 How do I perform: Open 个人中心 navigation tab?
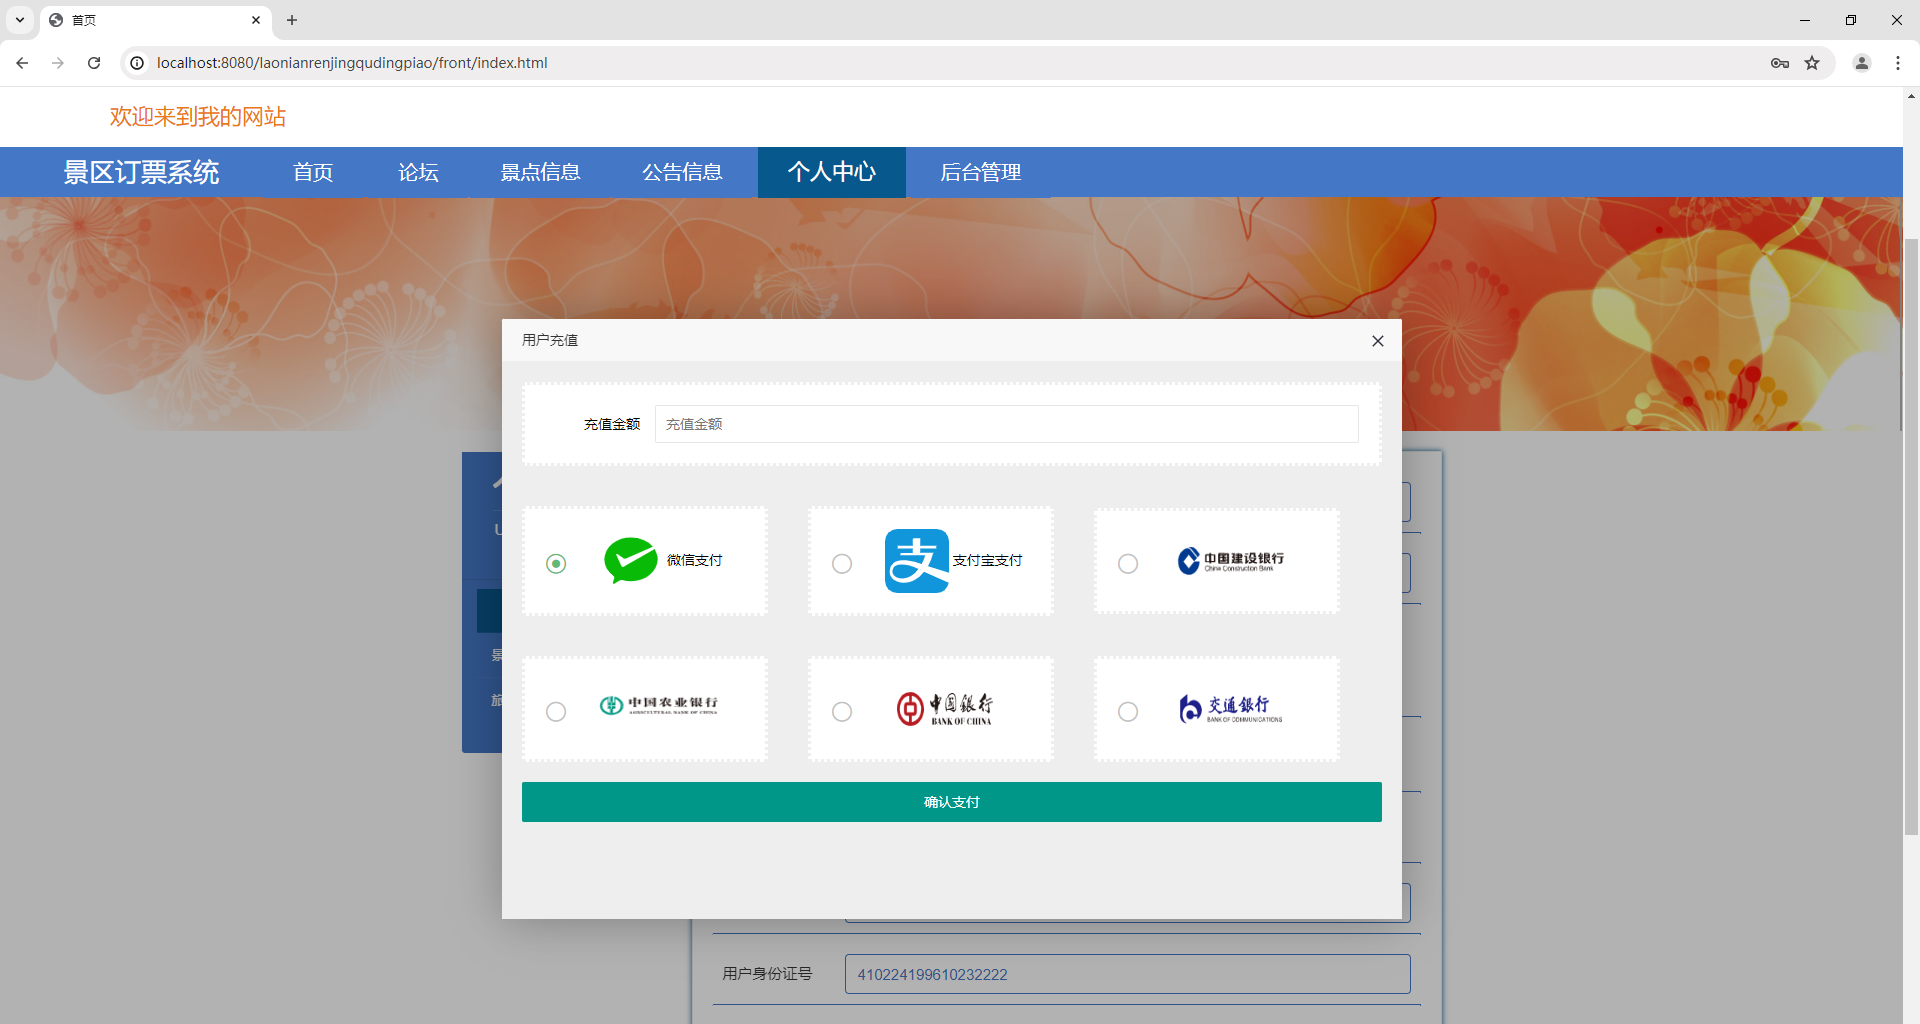pos(832,172)
